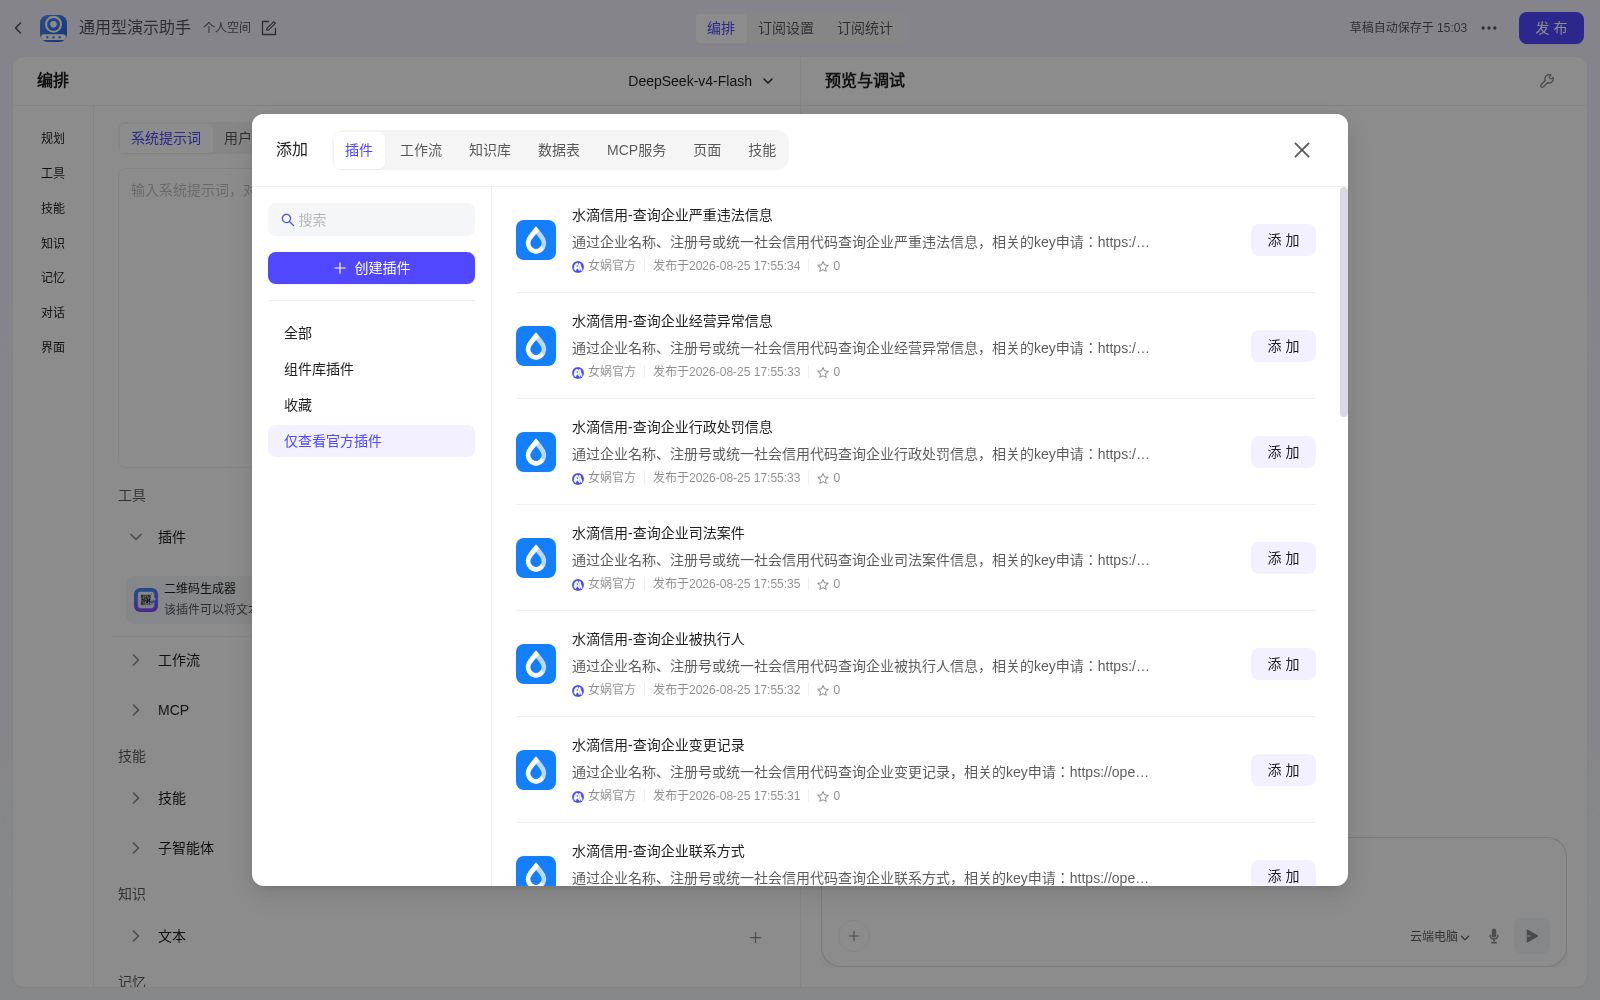Click the 水滴信用-查询企业变更记录 plugin icon
The image size is (1600, 1000).
click(x=536, y=770)
